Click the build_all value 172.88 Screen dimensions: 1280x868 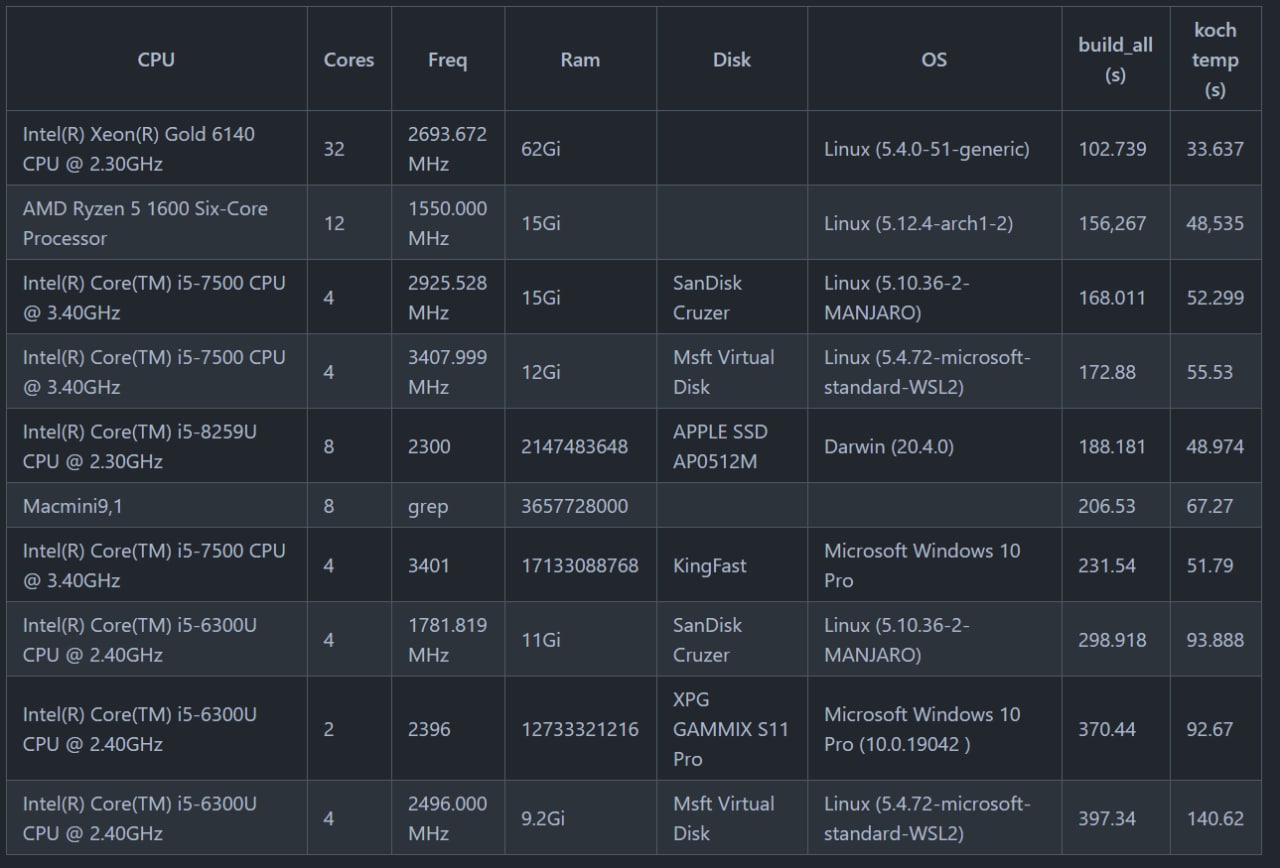pyautogui.click(x=1107, y=372)
